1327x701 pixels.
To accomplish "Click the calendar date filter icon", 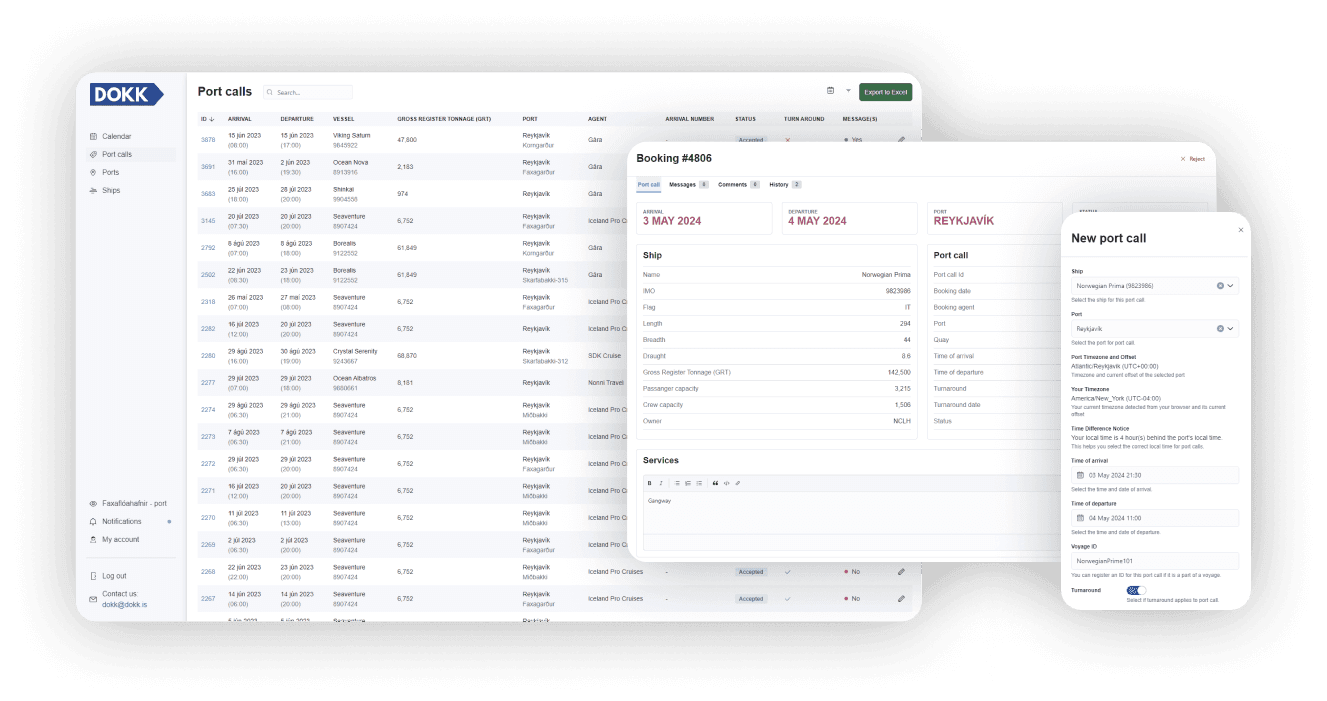I will tap(830, 91).
